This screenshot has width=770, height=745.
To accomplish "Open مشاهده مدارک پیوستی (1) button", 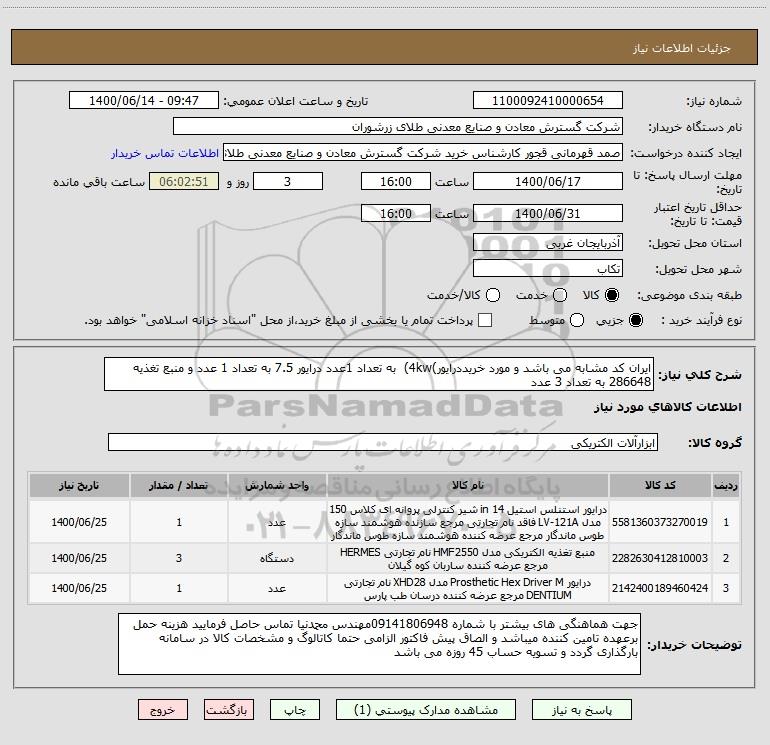I will pos(426,710).
